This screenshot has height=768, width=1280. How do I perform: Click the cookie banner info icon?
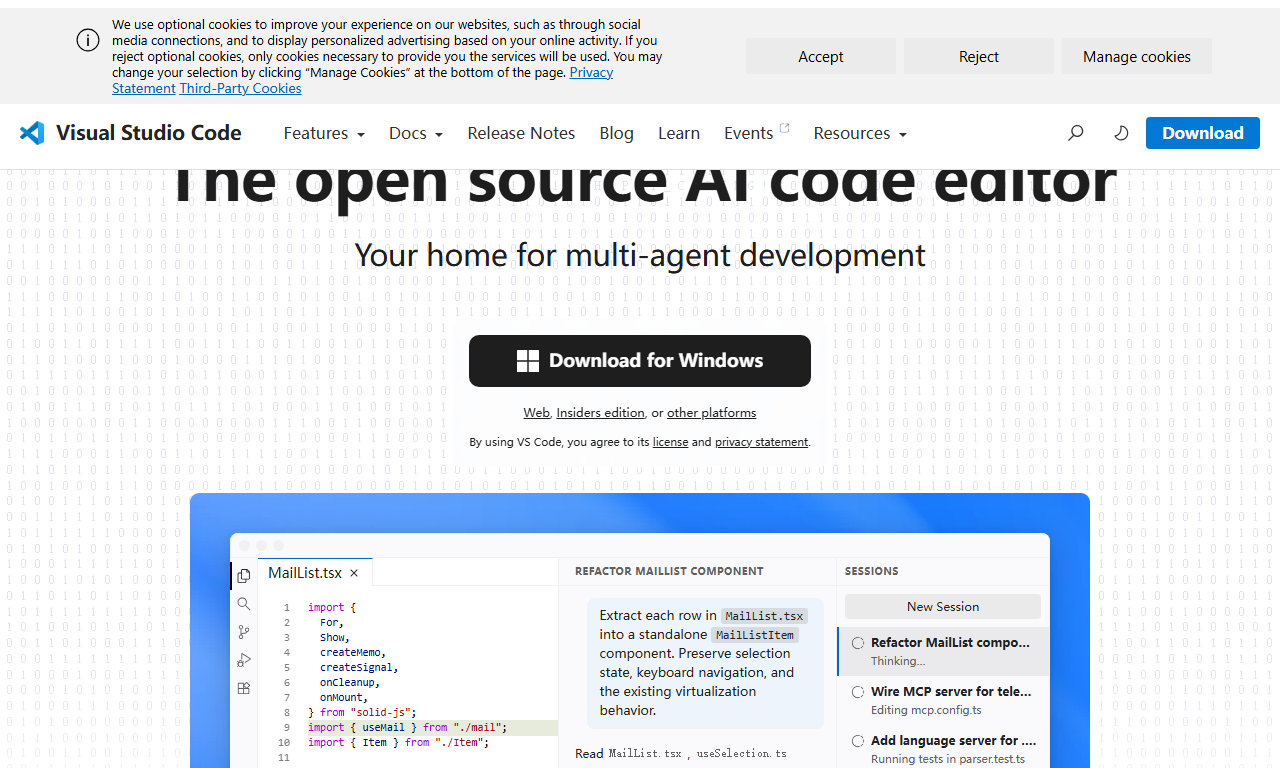coord(88,40)
